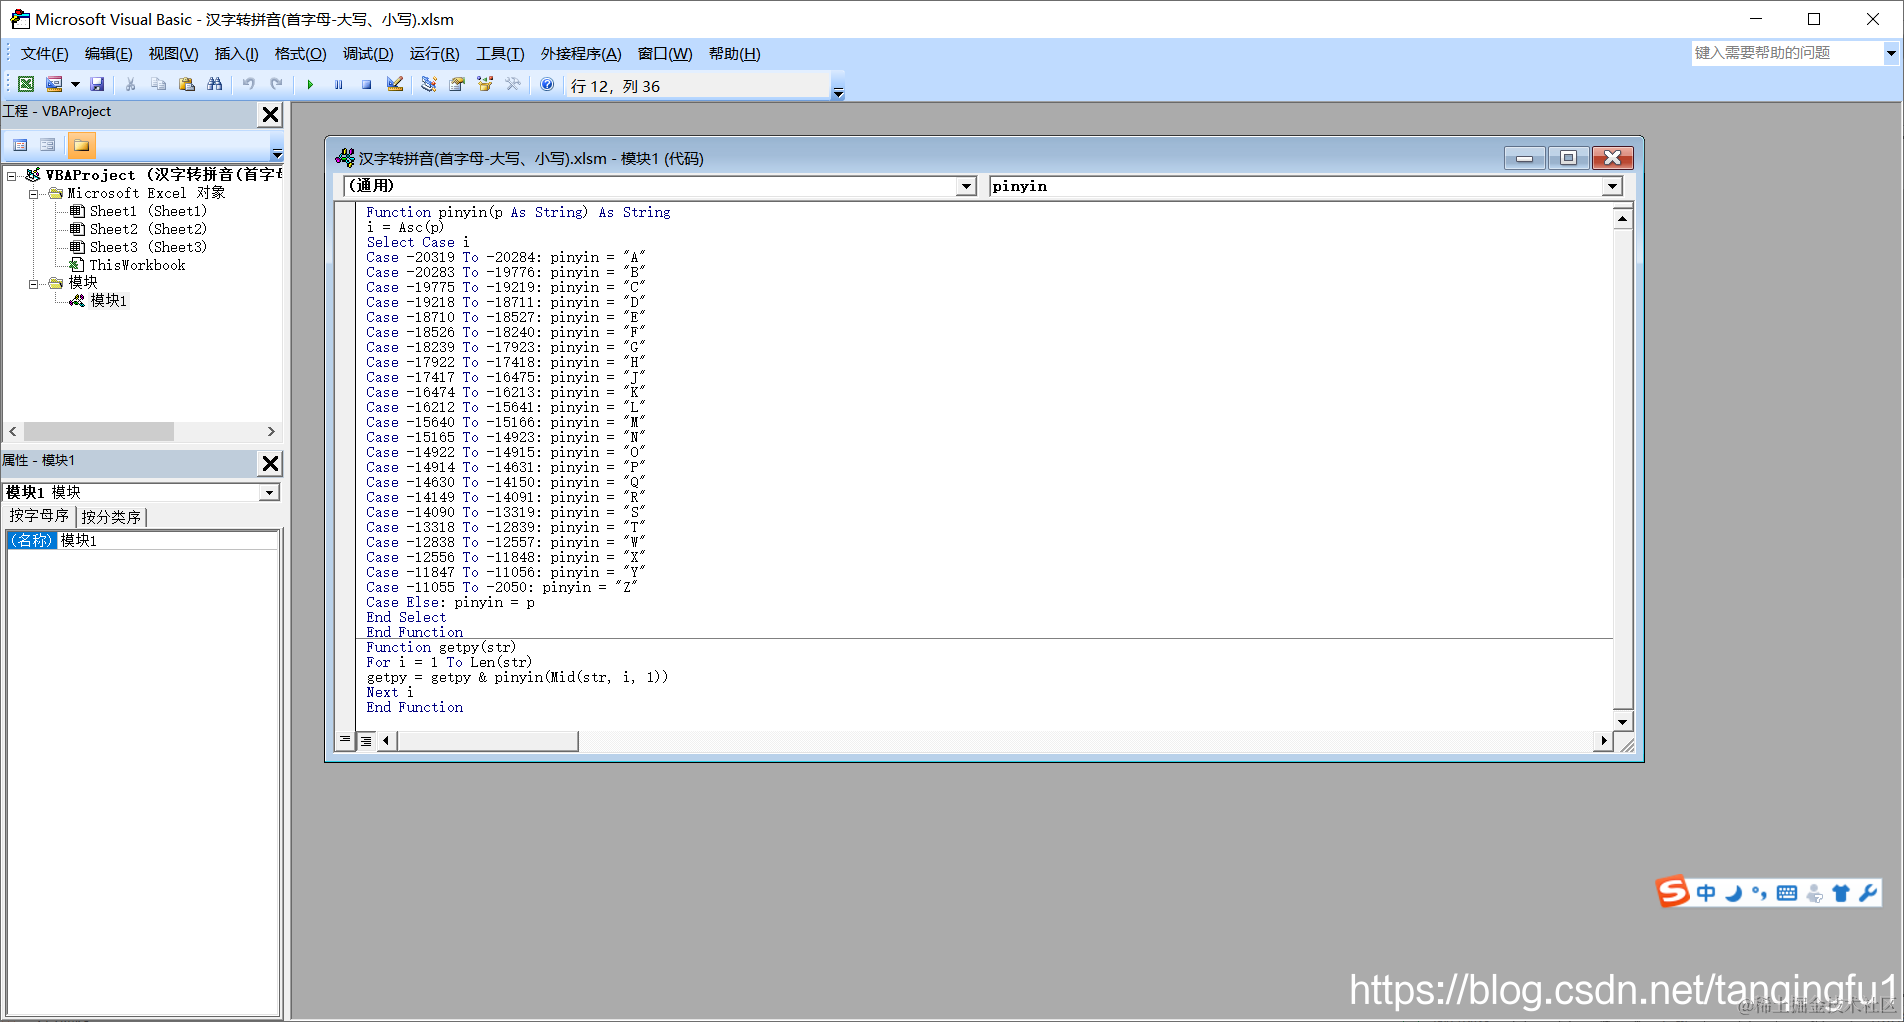Stop execution with the Reset icon
The width and height of the screenshot is (1904, 1022).
pos(366,85)
